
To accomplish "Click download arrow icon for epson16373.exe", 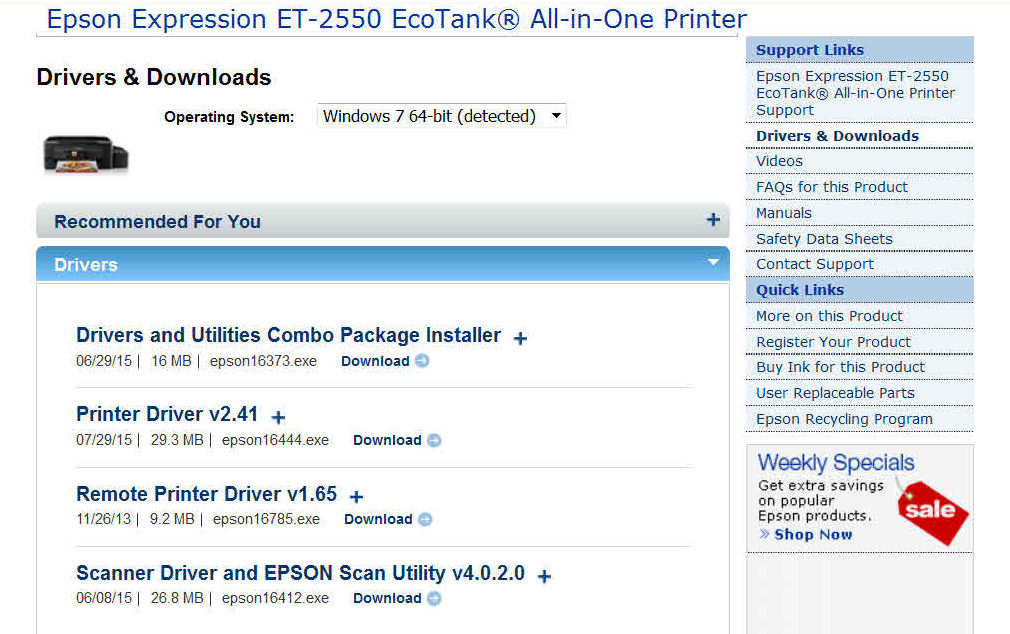I will click(x=422, y=361).
